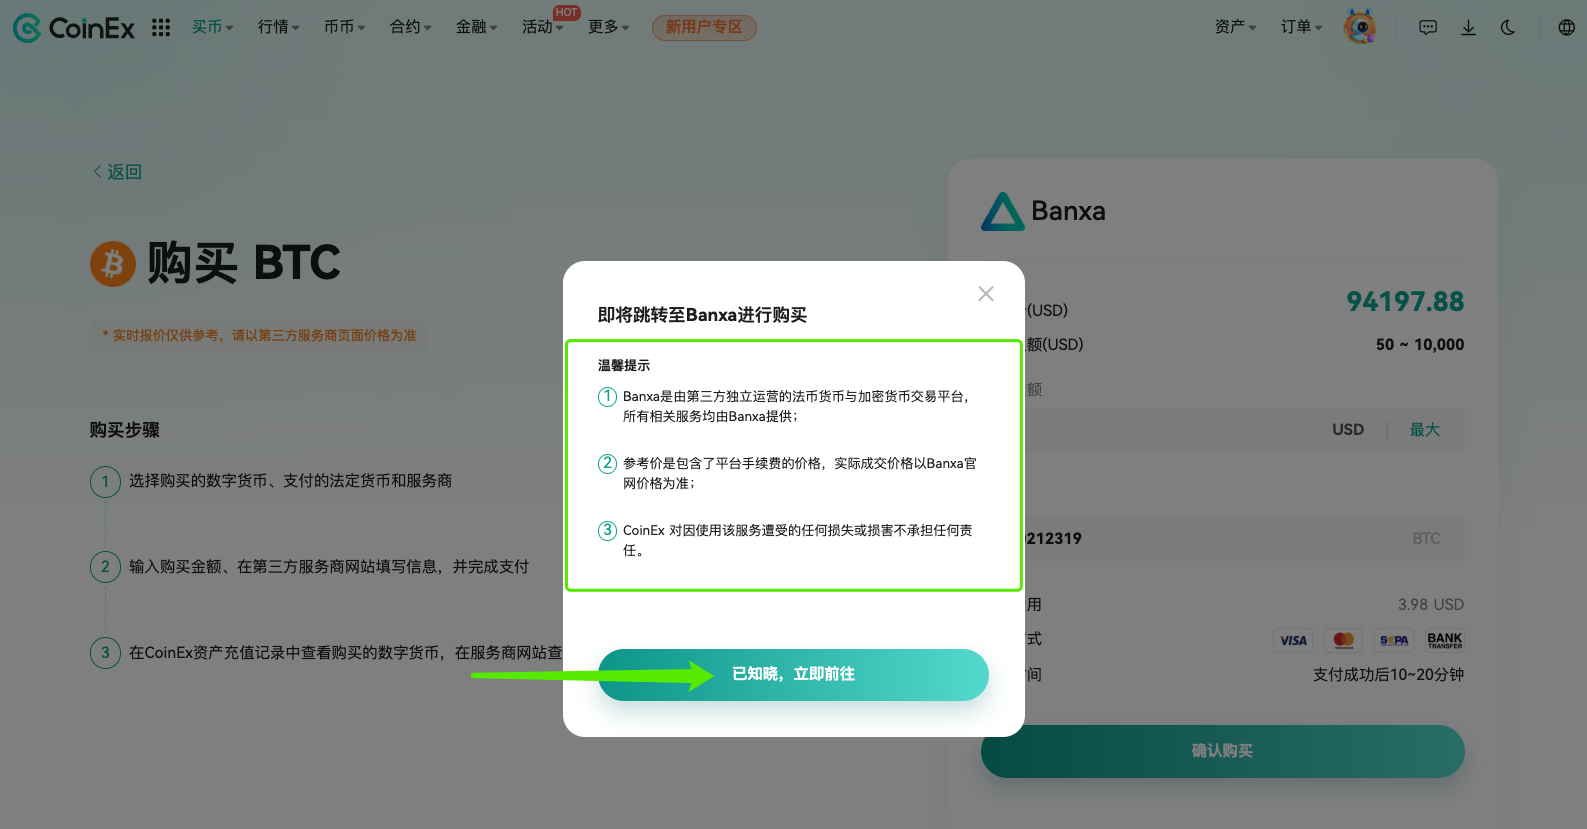
Task: Click the download app icon
Action: tap(1468, 28)
